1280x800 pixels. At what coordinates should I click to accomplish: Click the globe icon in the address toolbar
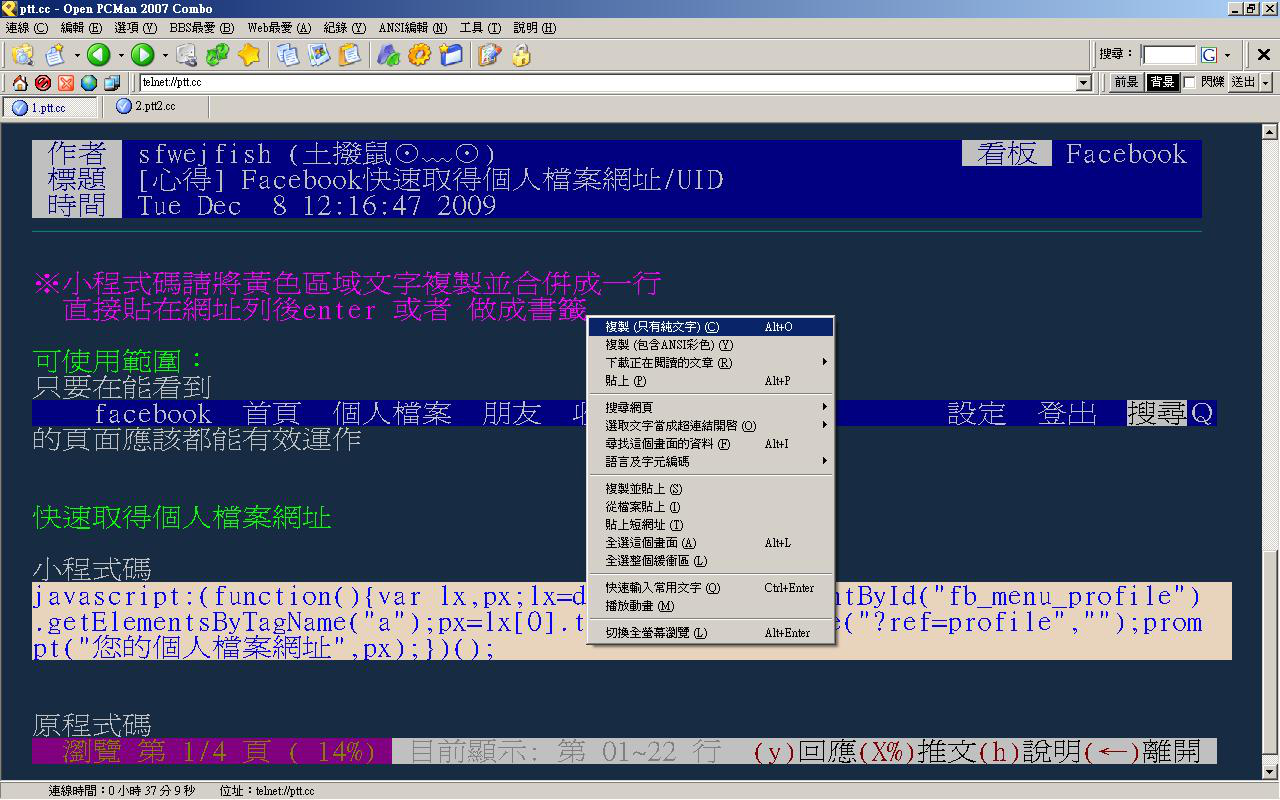coord(89,83)
